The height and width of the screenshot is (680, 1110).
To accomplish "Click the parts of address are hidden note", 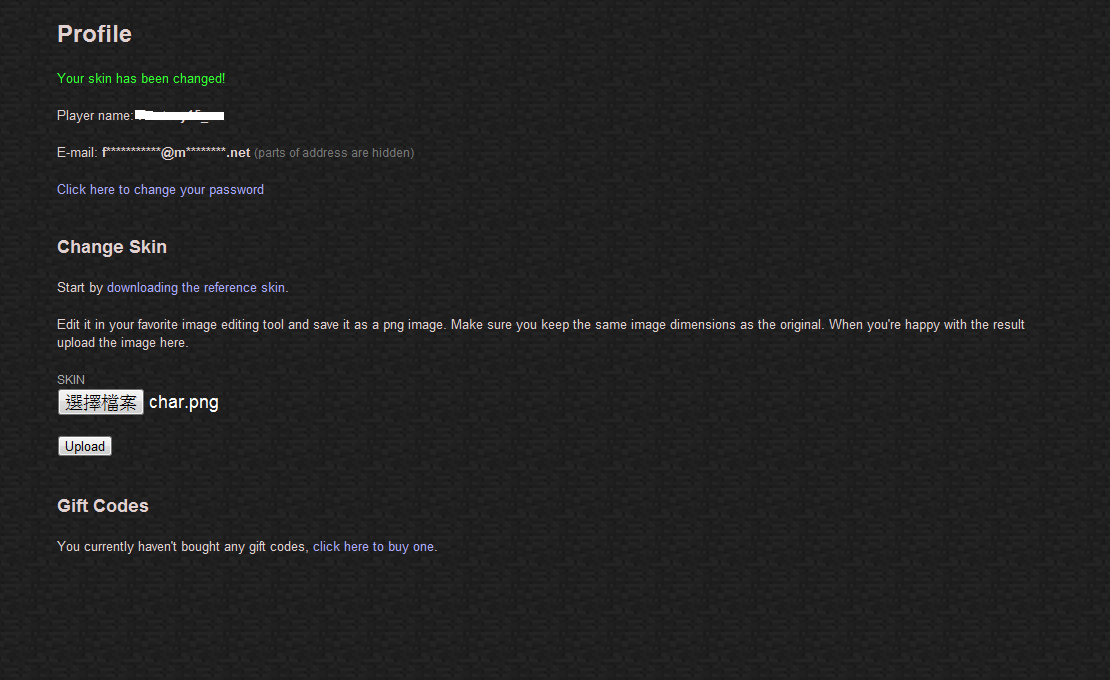I will click(x=334, y=153).
